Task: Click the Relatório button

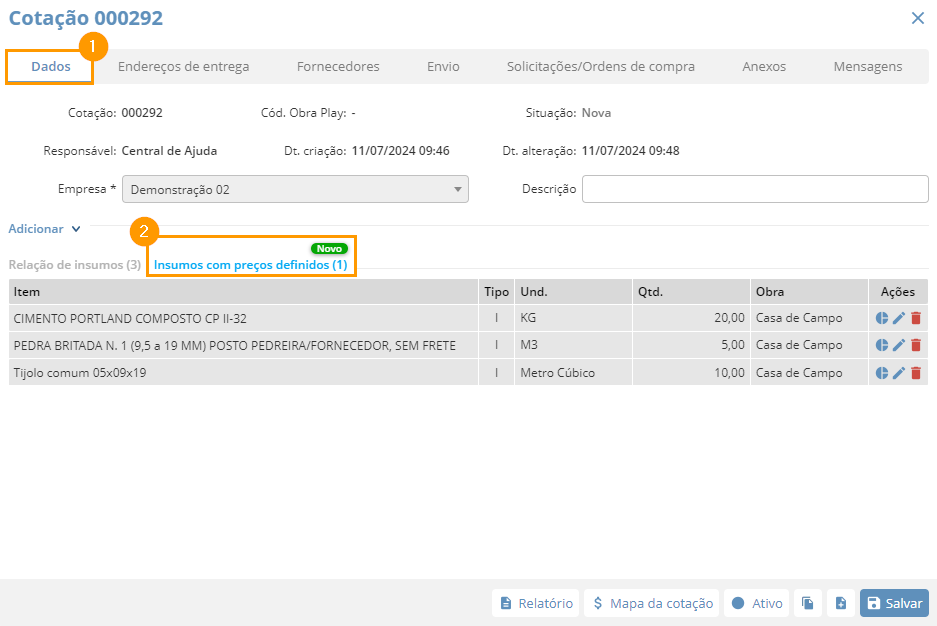Action: (536, 603)
